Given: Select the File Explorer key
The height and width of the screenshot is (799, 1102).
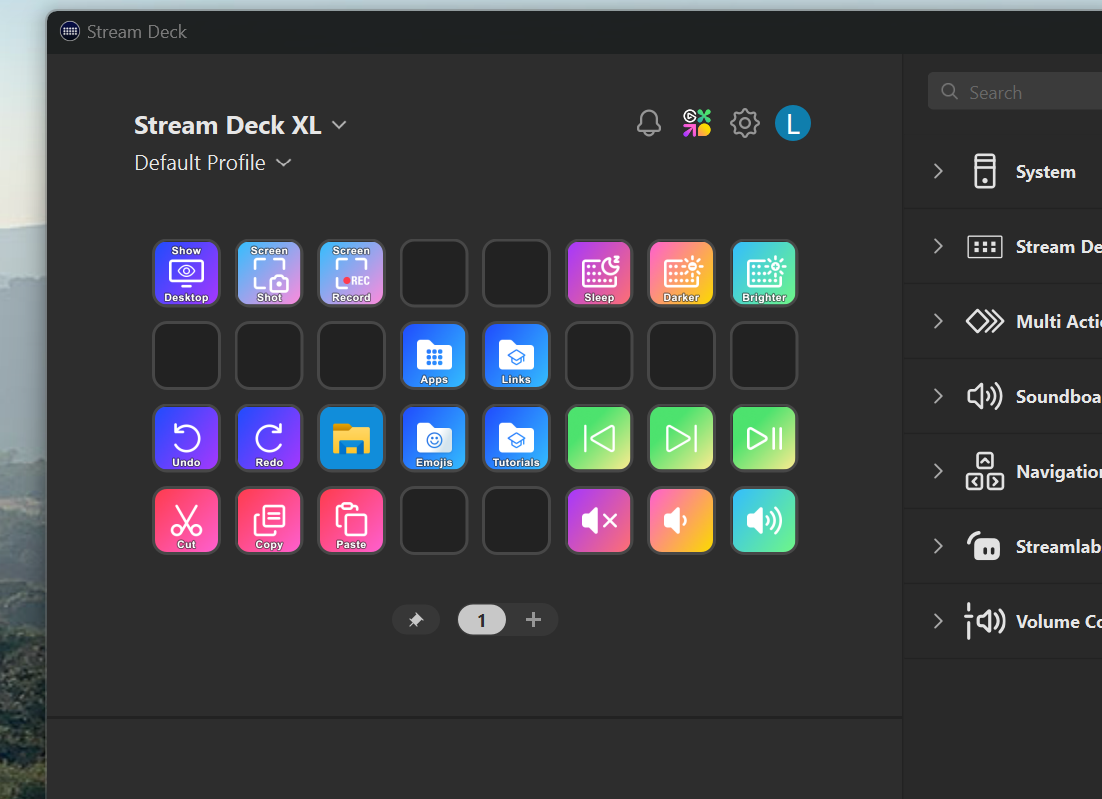Looking at the screenshot, I should (x=351, y=439).
